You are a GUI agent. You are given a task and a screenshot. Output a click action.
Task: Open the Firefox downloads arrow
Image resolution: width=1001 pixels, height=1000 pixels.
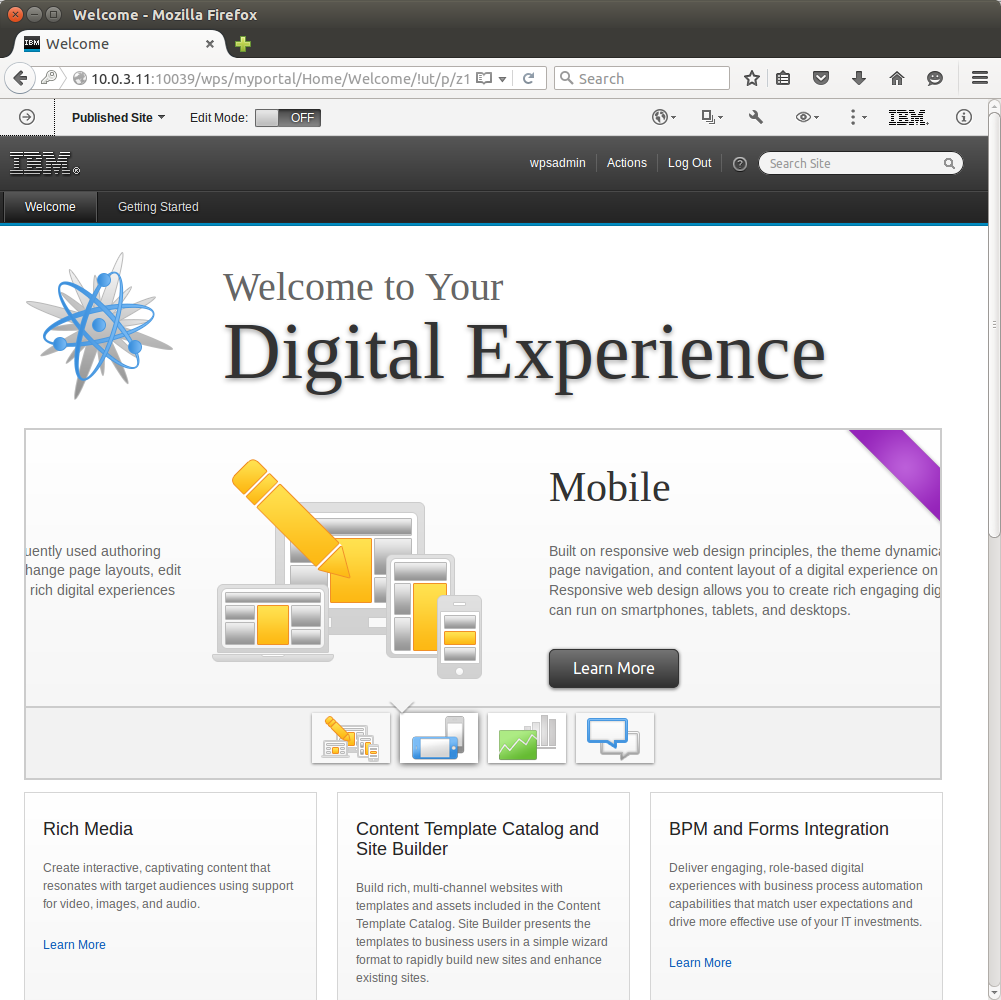859,79
